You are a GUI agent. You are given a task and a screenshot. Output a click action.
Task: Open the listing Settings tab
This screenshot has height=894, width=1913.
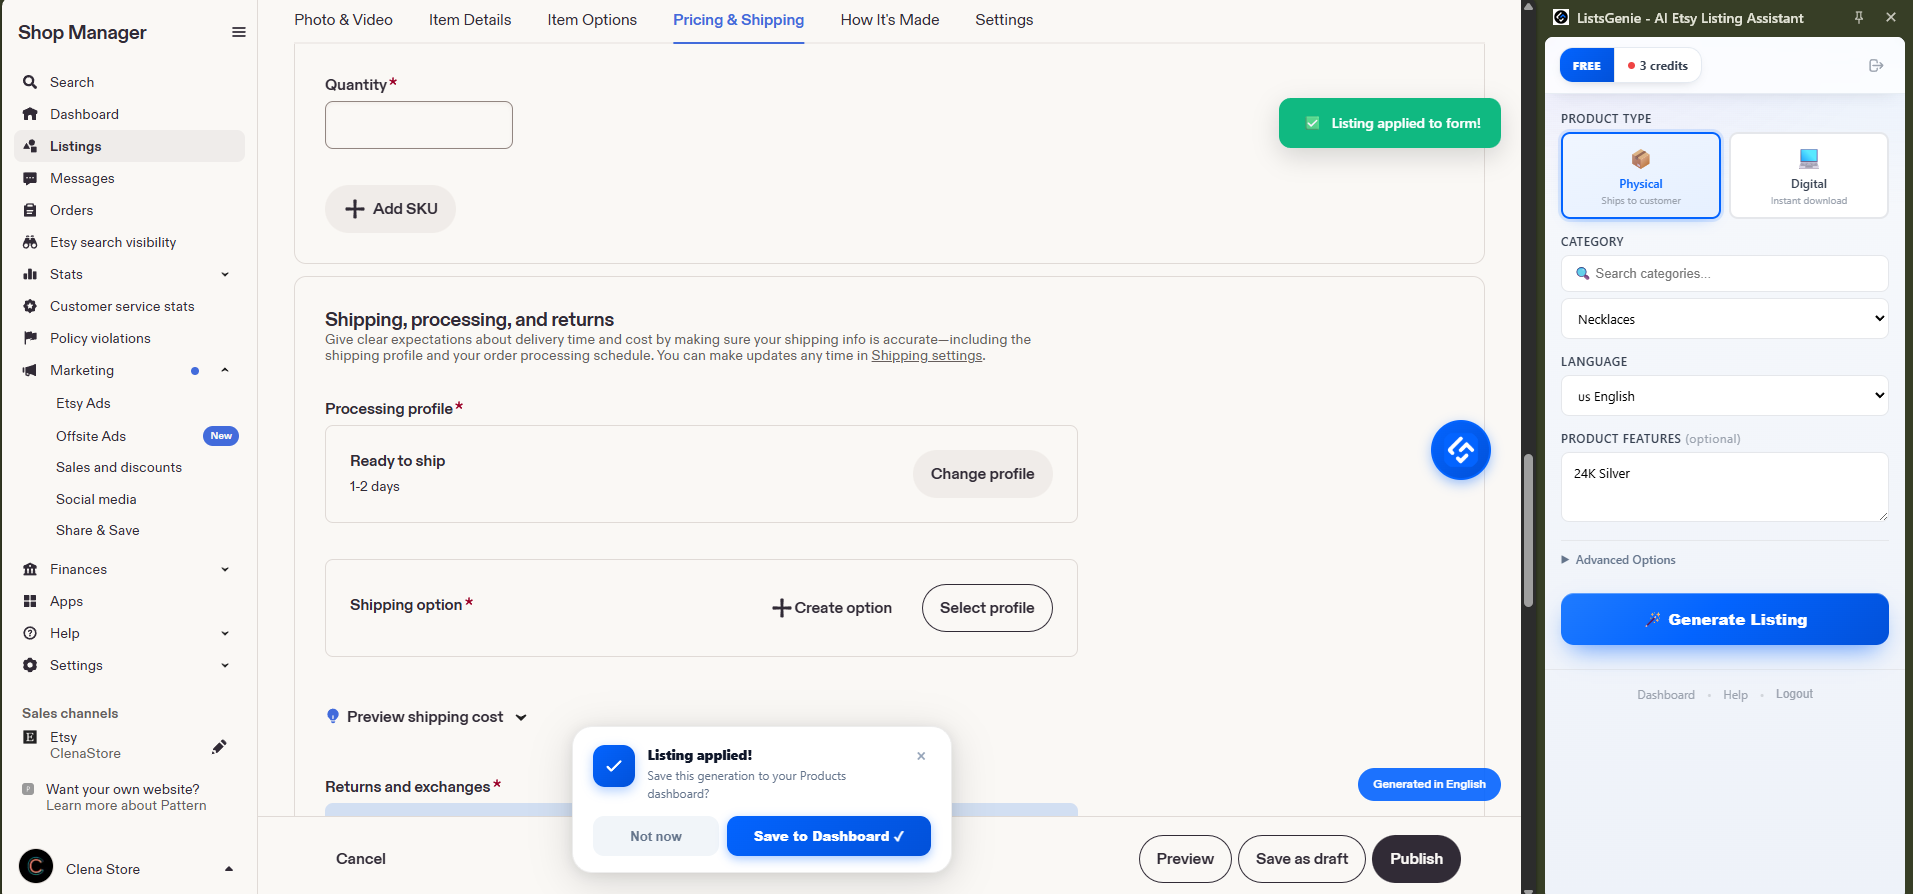1004,20
